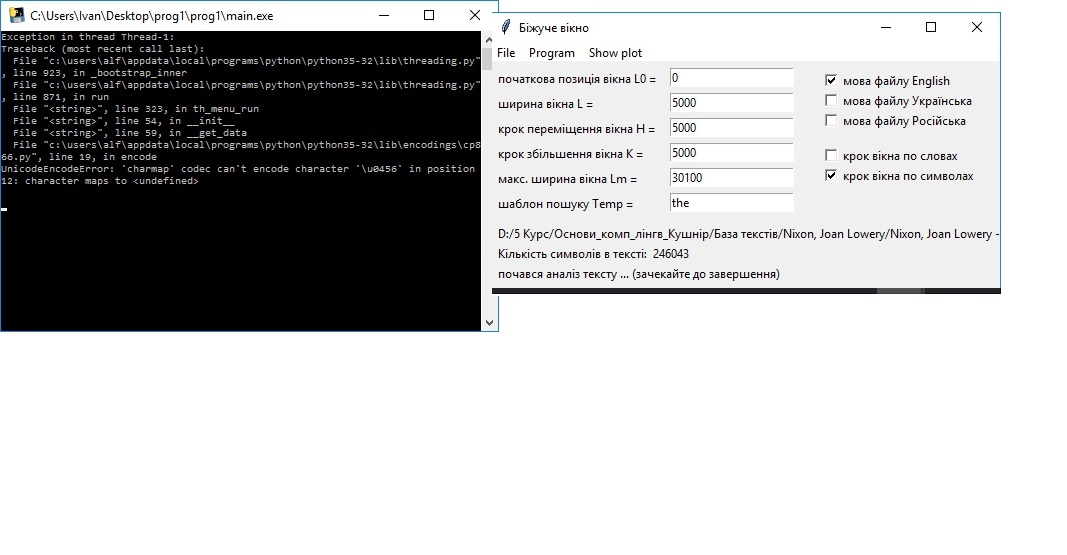The height and width of the screenshot is (555, 1067).
Task: Click the progress bar at the bottom of Біжуче вікно
Action: click(746, 290)
